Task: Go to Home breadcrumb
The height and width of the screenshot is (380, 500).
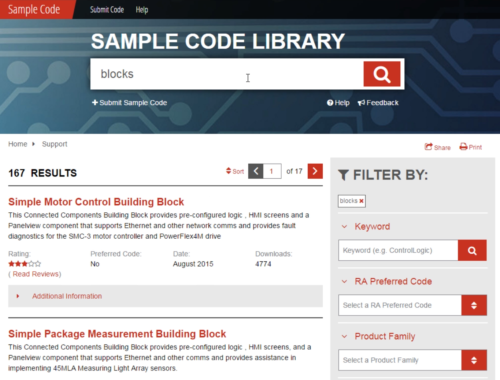Action: tap(18, 144)
